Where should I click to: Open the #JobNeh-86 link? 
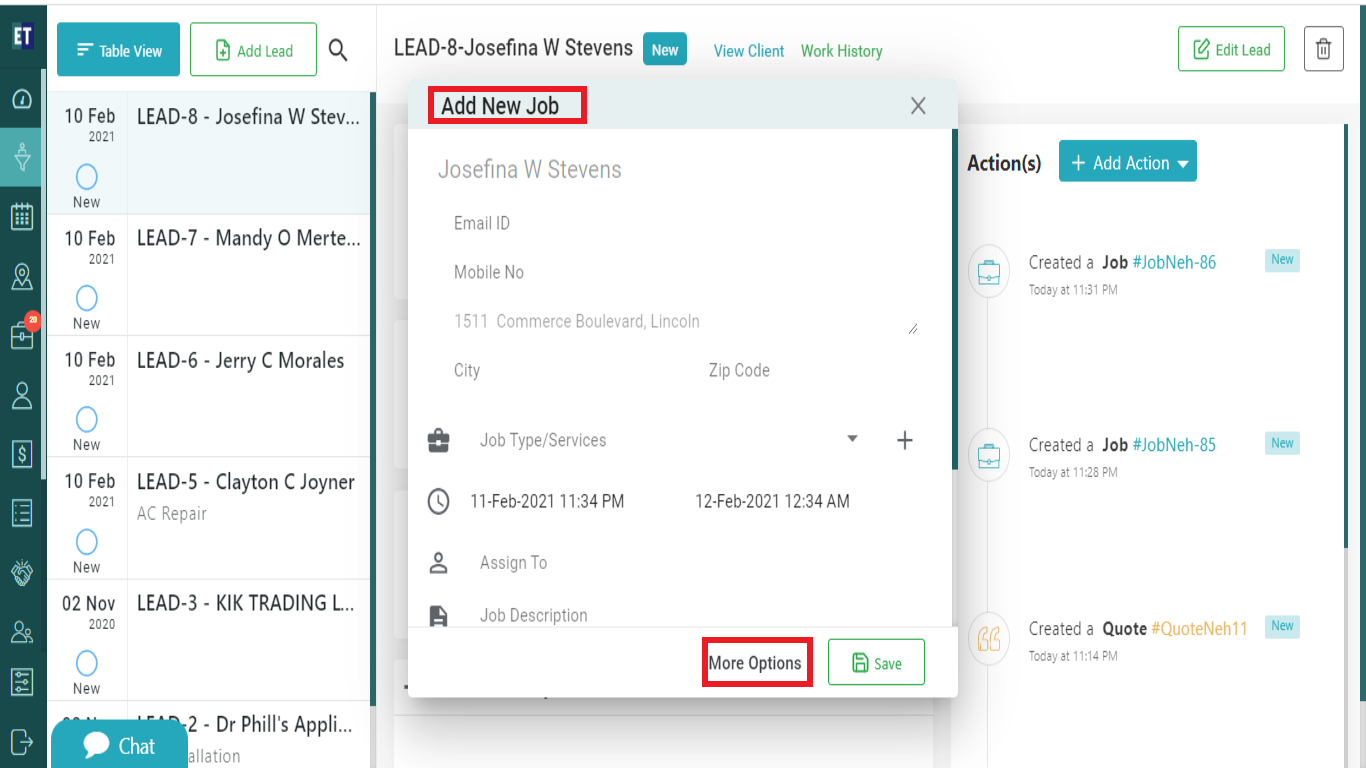(x=1174, y=263)
